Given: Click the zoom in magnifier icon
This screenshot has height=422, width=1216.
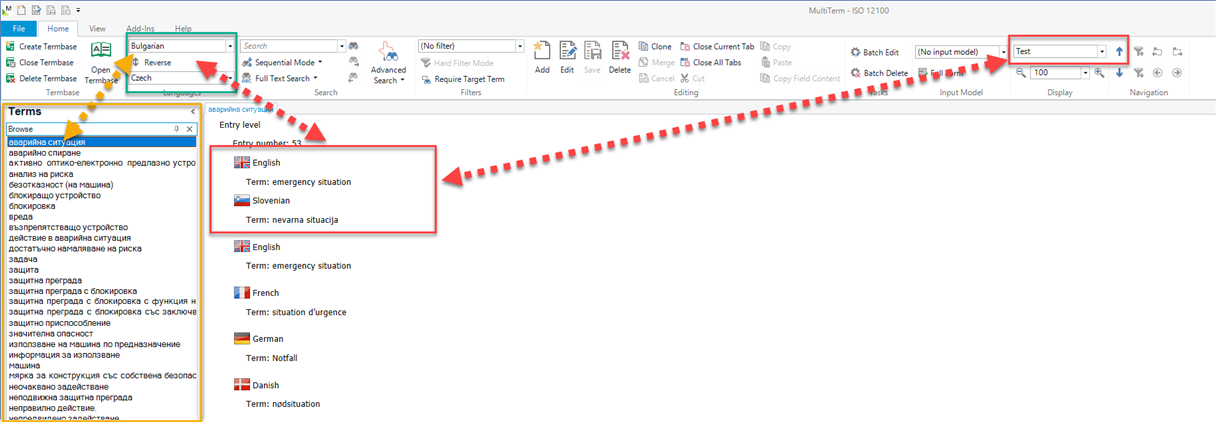Looking at the screenshot, I should point(1099,73).
